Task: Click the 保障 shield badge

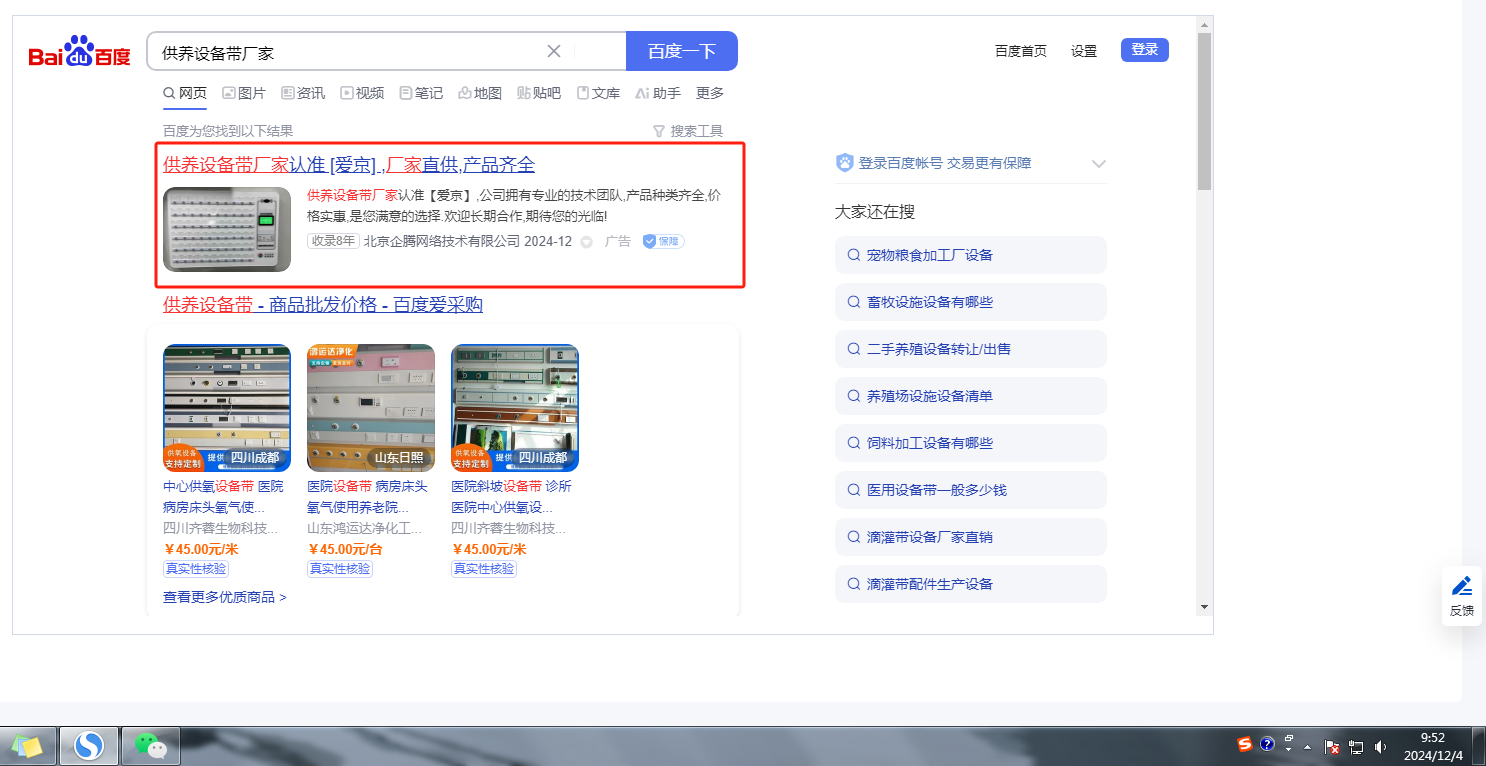Action: pyautogui.click(x=664, y=241)
